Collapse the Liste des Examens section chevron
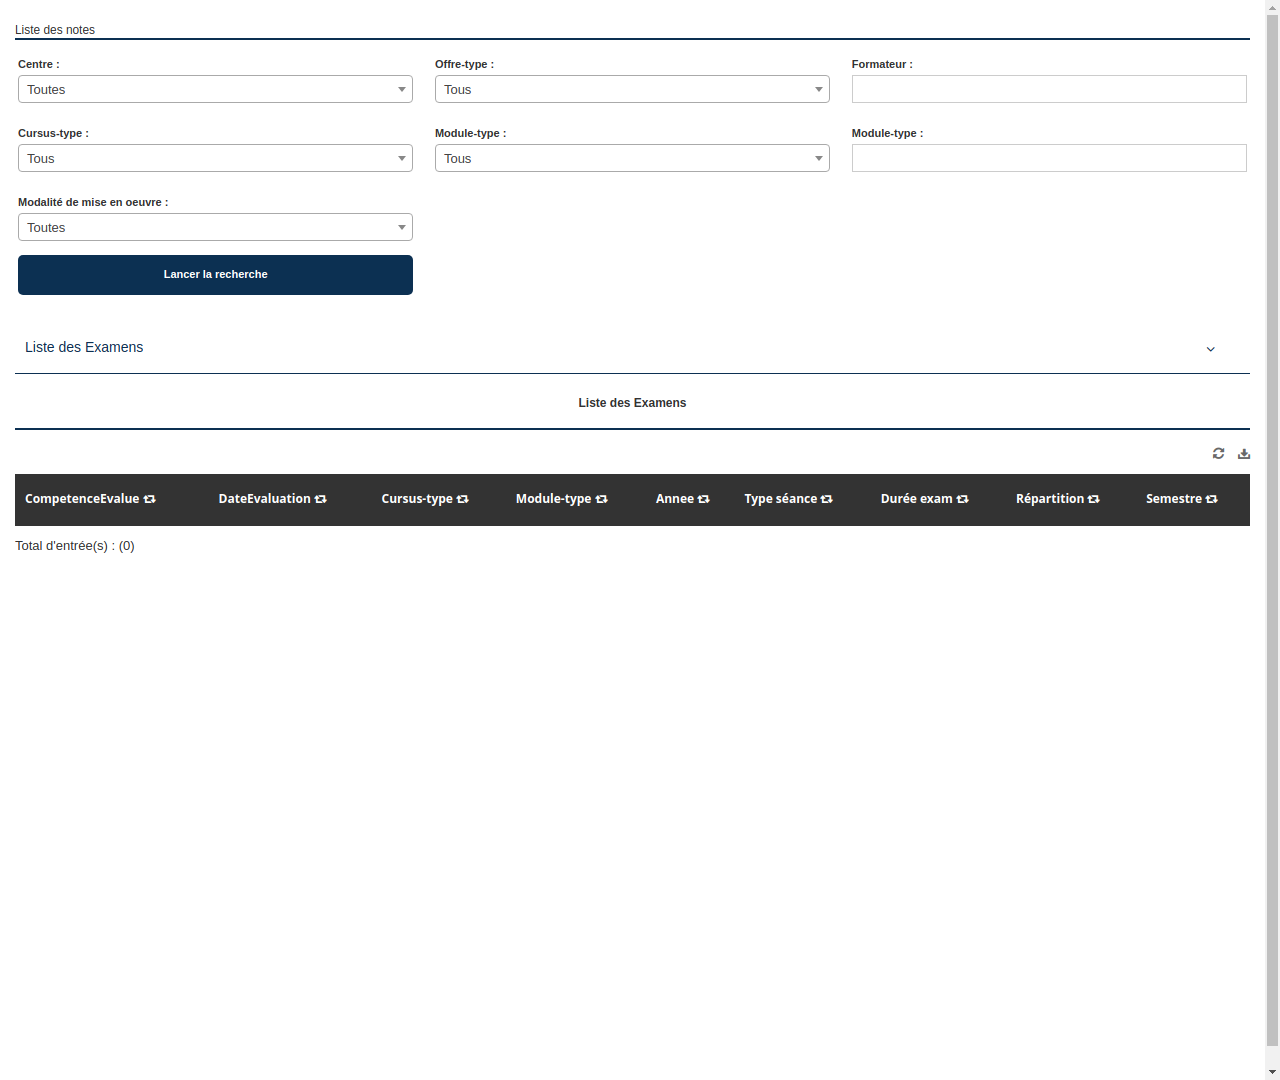This screenshot has width=1280, height=1080. coord(1210,349)
